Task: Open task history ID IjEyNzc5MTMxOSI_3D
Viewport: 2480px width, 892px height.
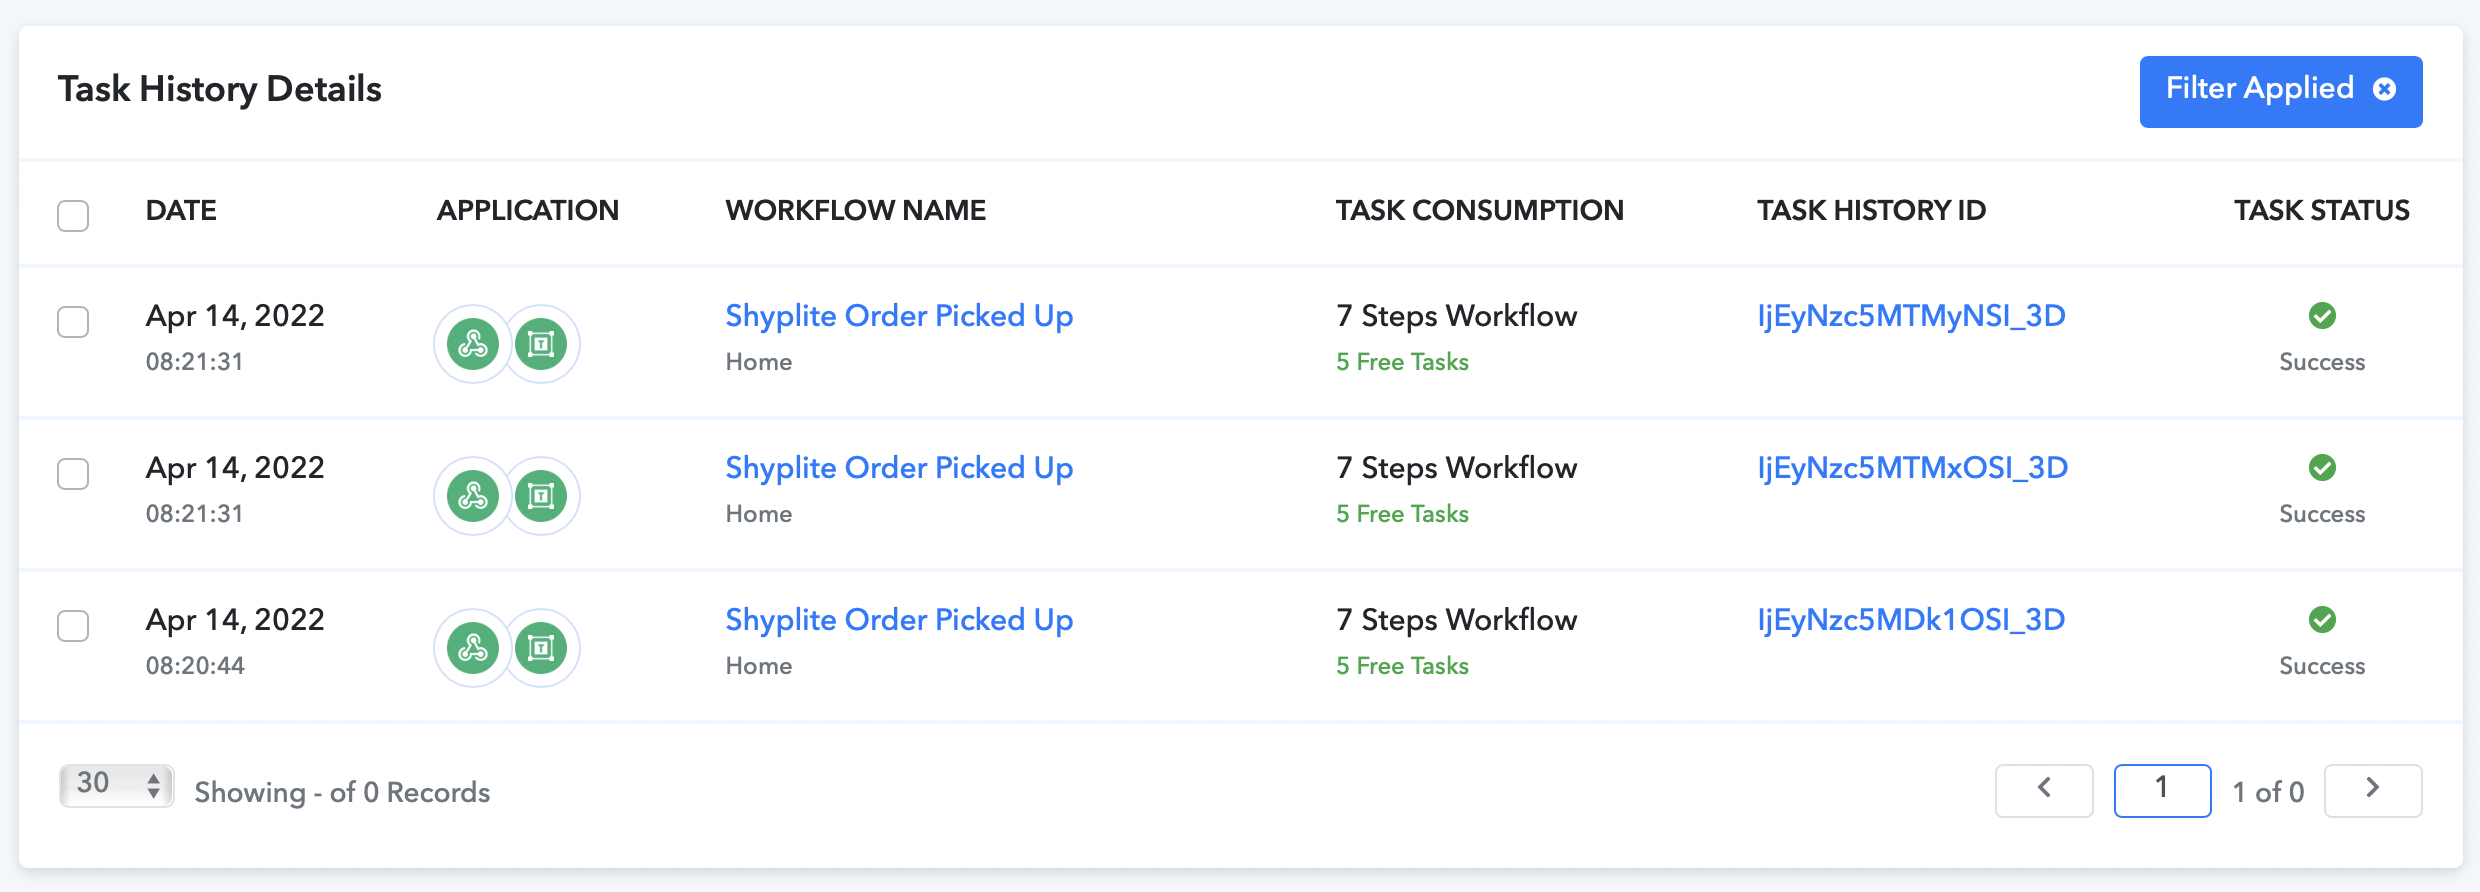Action: click(1912, 468)
